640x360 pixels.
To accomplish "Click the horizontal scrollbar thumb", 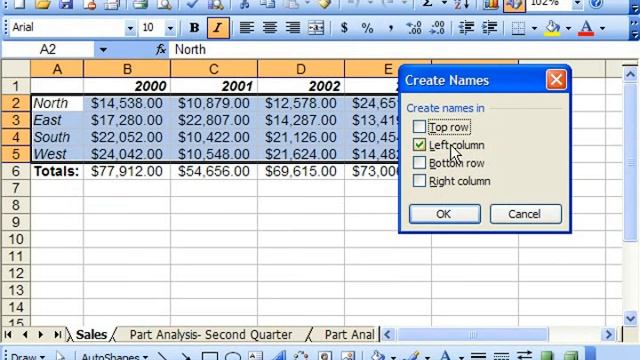I will click(x=473, y=335).
